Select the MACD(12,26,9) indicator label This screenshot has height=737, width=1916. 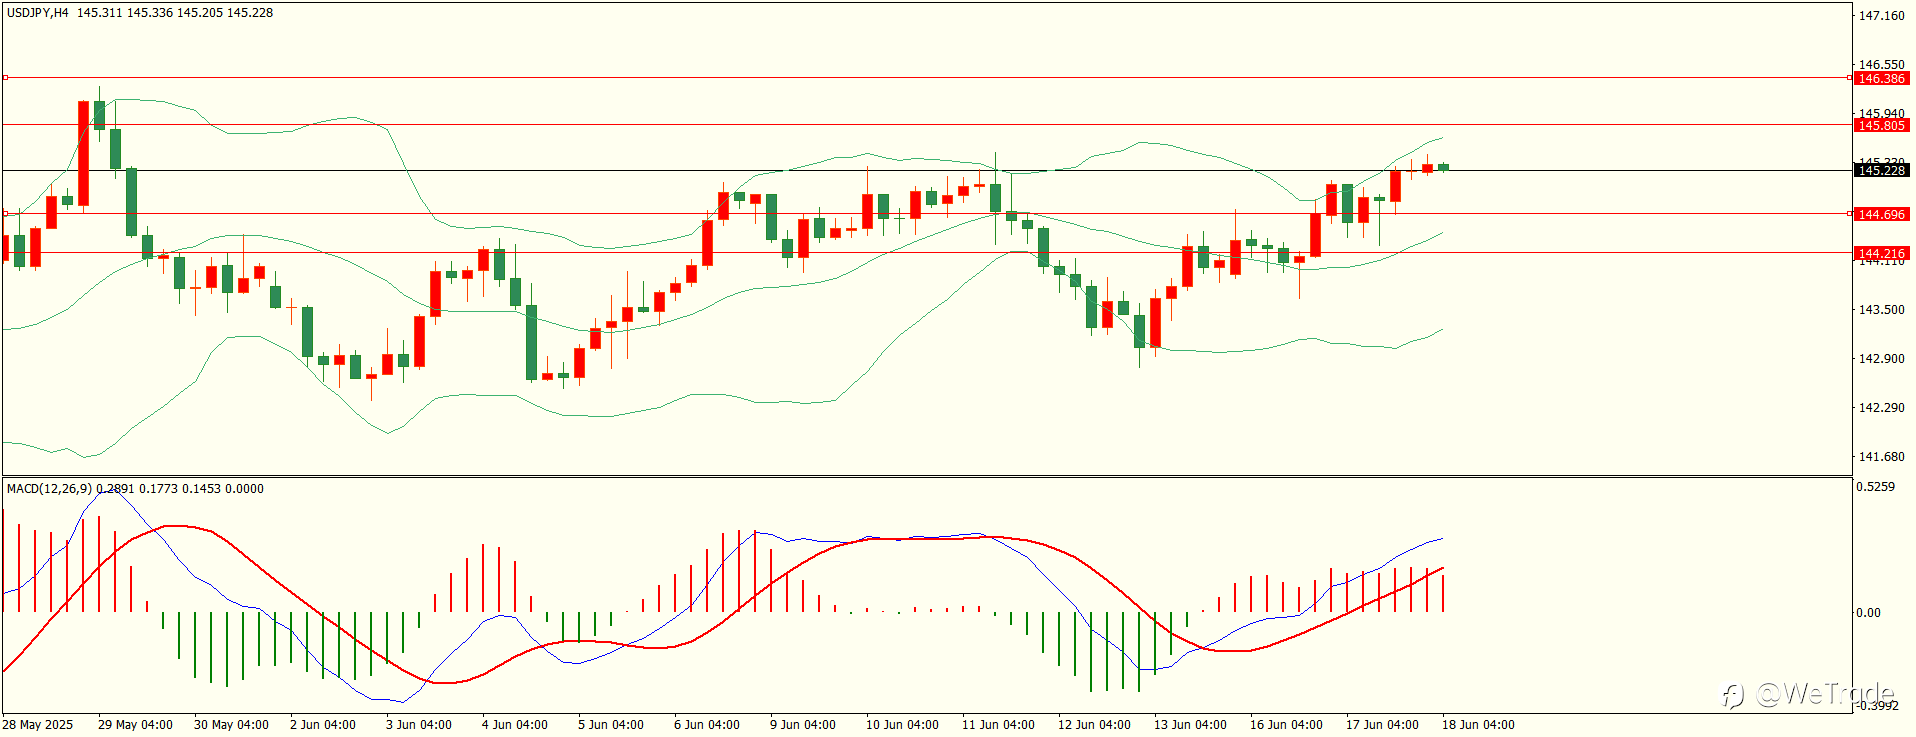[49, 489]
